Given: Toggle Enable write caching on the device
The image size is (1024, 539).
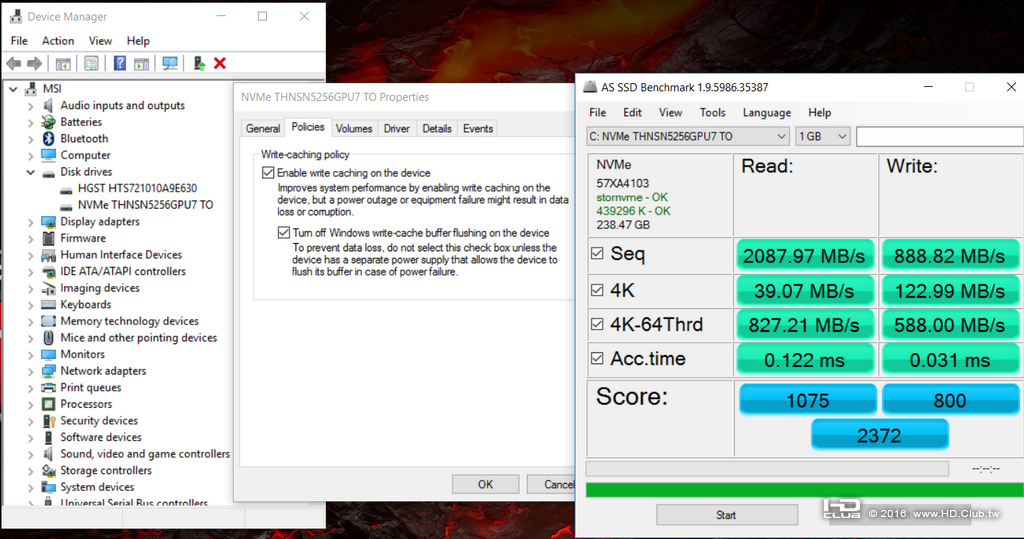Looking at the screenshot, I should pos(268,172).
